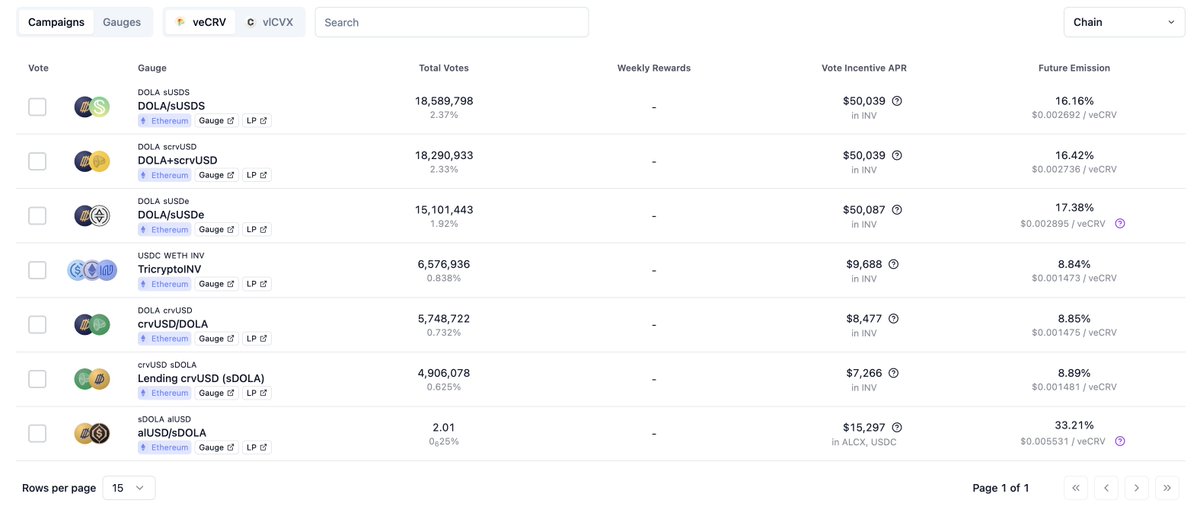This screenshot has height=513, width=1200.
Task: Open LP link for Lending crvUSD (sDOLA)
Action: click(257, 393)
